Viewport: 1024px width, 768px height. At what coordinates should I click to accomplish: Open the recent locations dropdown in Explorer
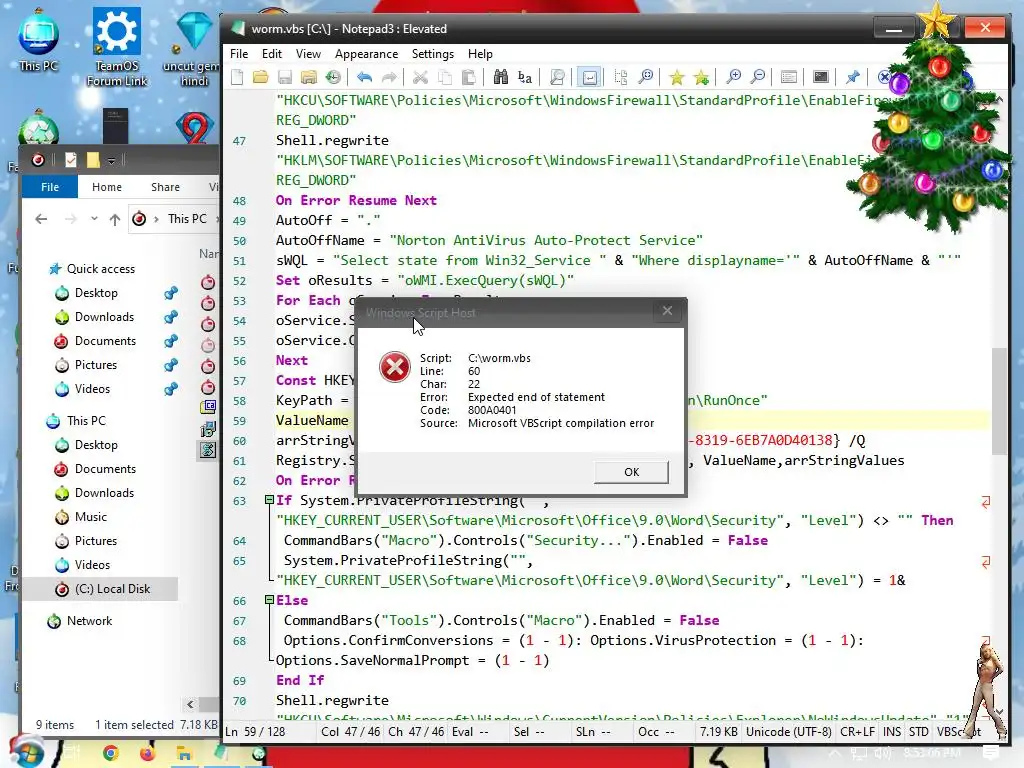94,219
